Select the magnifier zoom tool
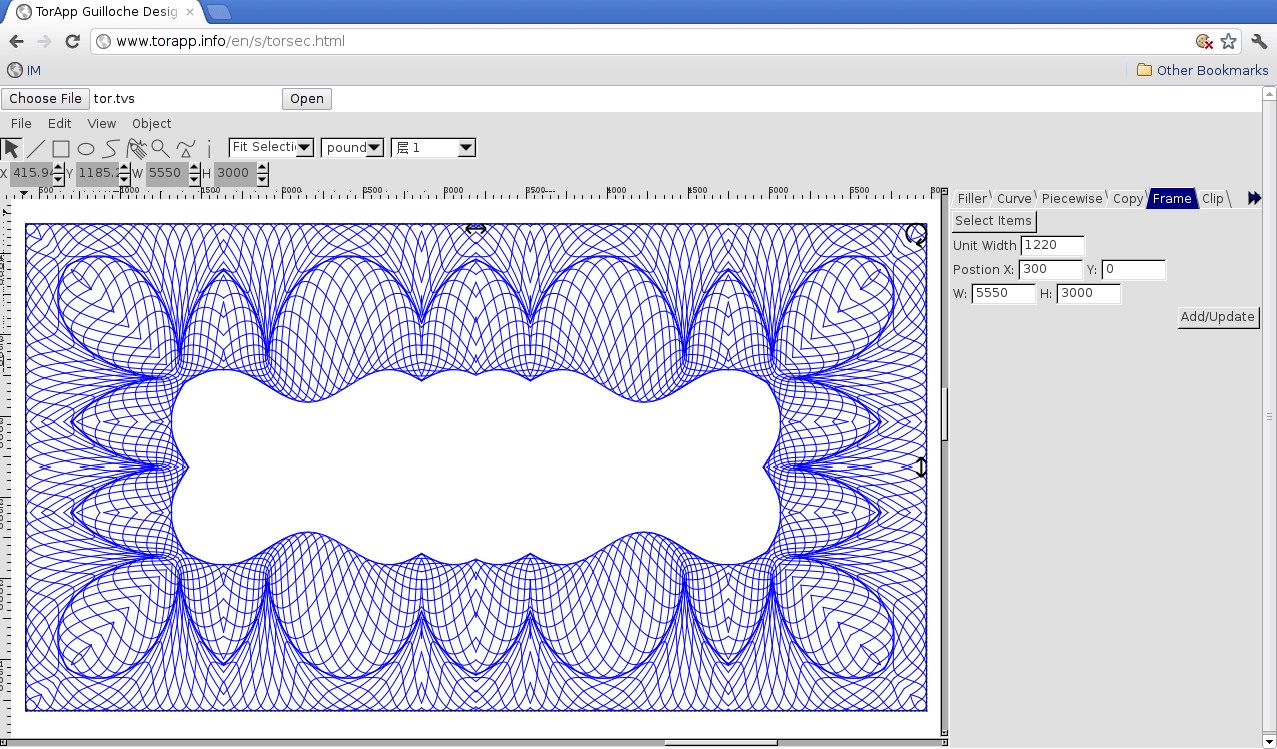 [160, 148]
